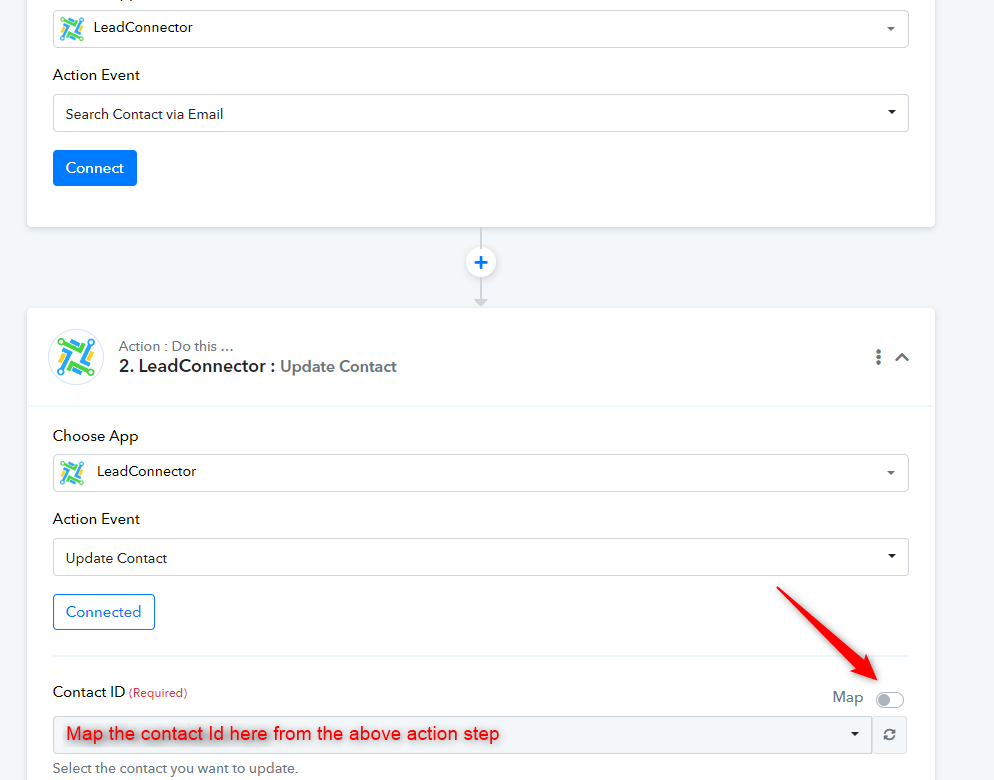
Task: Toggle the Map switch for Contact ID
Action: point(889,699)
